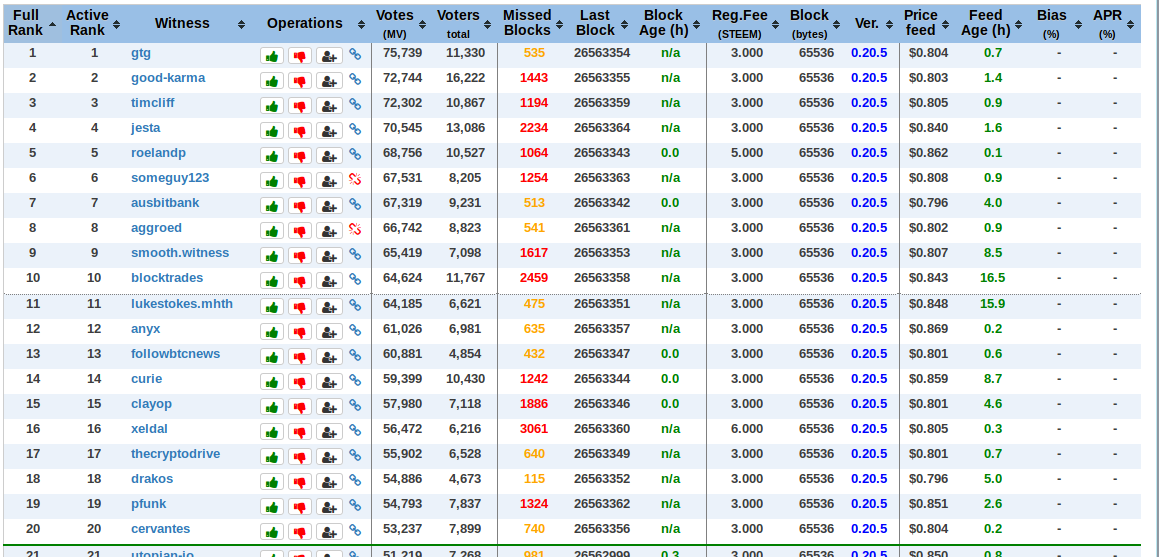This screenshot has height=557, width=1159.
Task: Sort by Last Block column
Action: click(x=599, y=23)
